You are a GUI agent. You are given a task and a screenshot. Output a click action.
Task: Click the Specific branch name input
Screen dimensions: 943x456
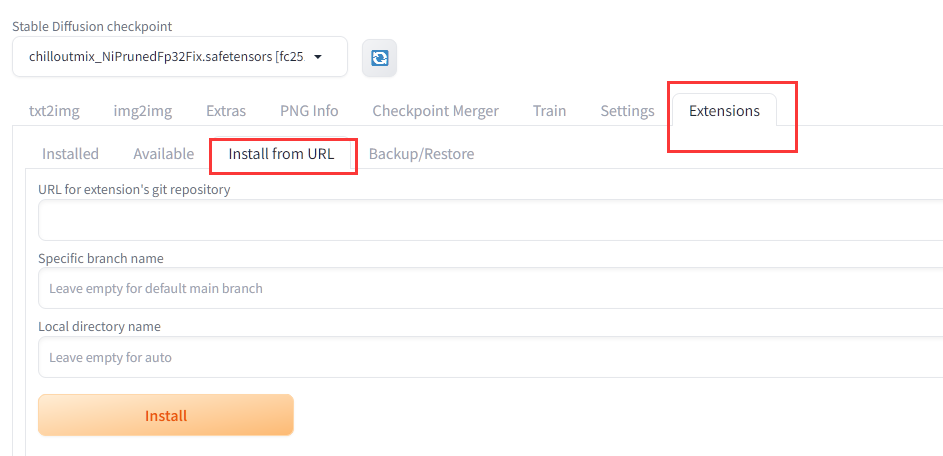490,288
